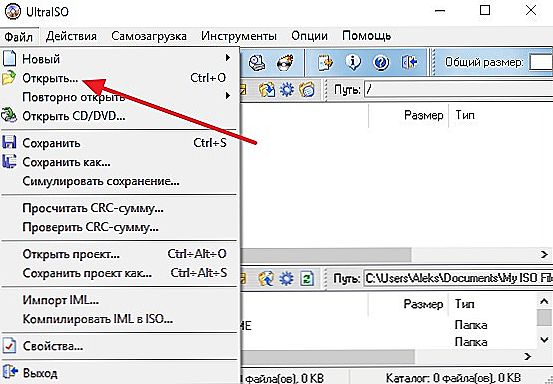553x384 pixels.
Task: Click the Каталог: 0 файла(ов) status text
Action: click(453, 378)
